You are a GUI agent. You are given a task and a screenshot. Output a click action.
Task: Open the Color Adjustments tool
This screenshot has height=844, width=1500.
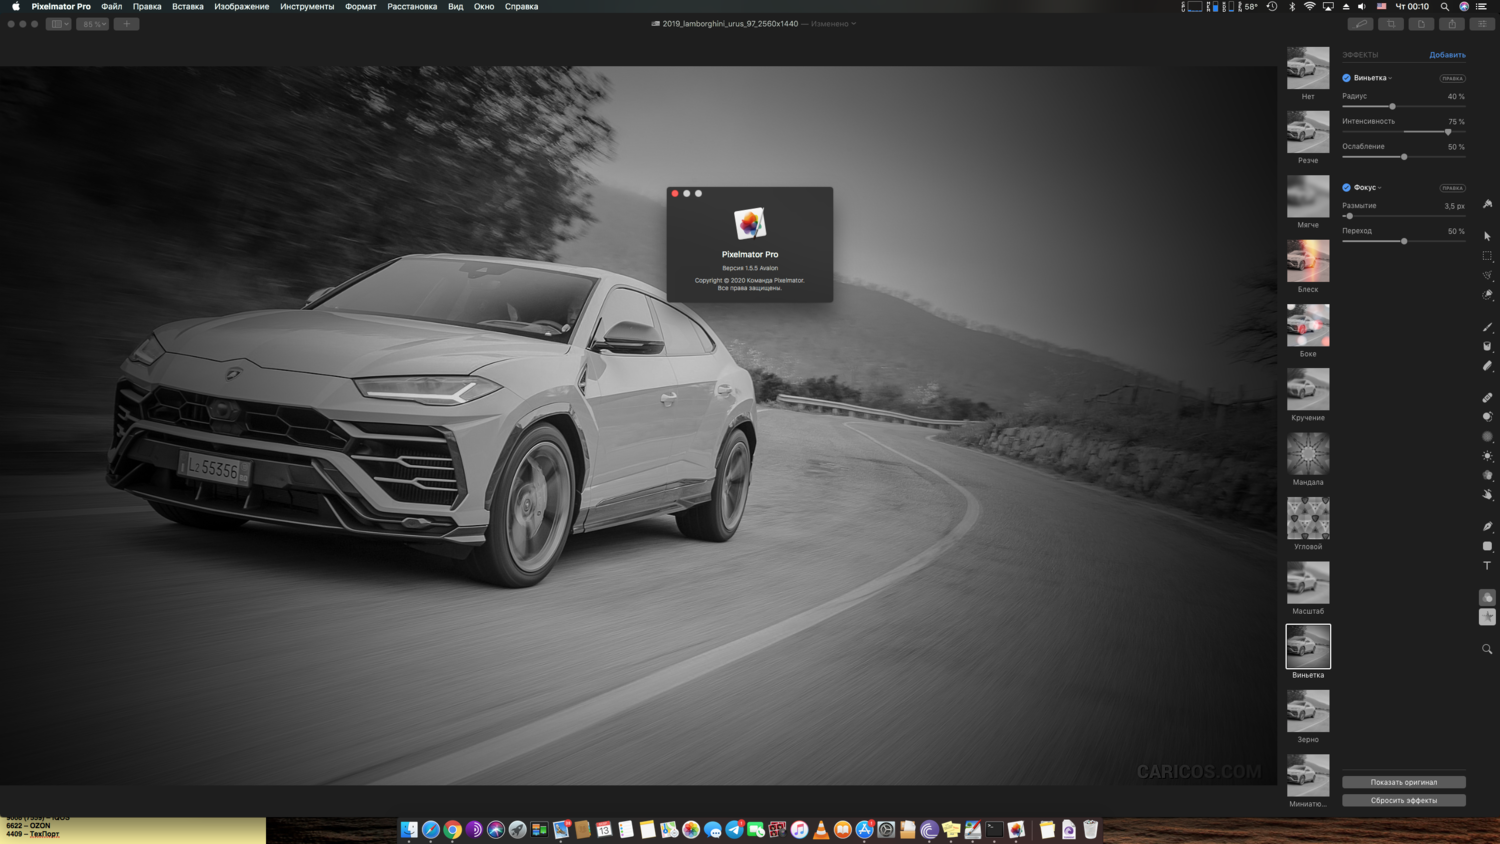tap(1487, 597)
